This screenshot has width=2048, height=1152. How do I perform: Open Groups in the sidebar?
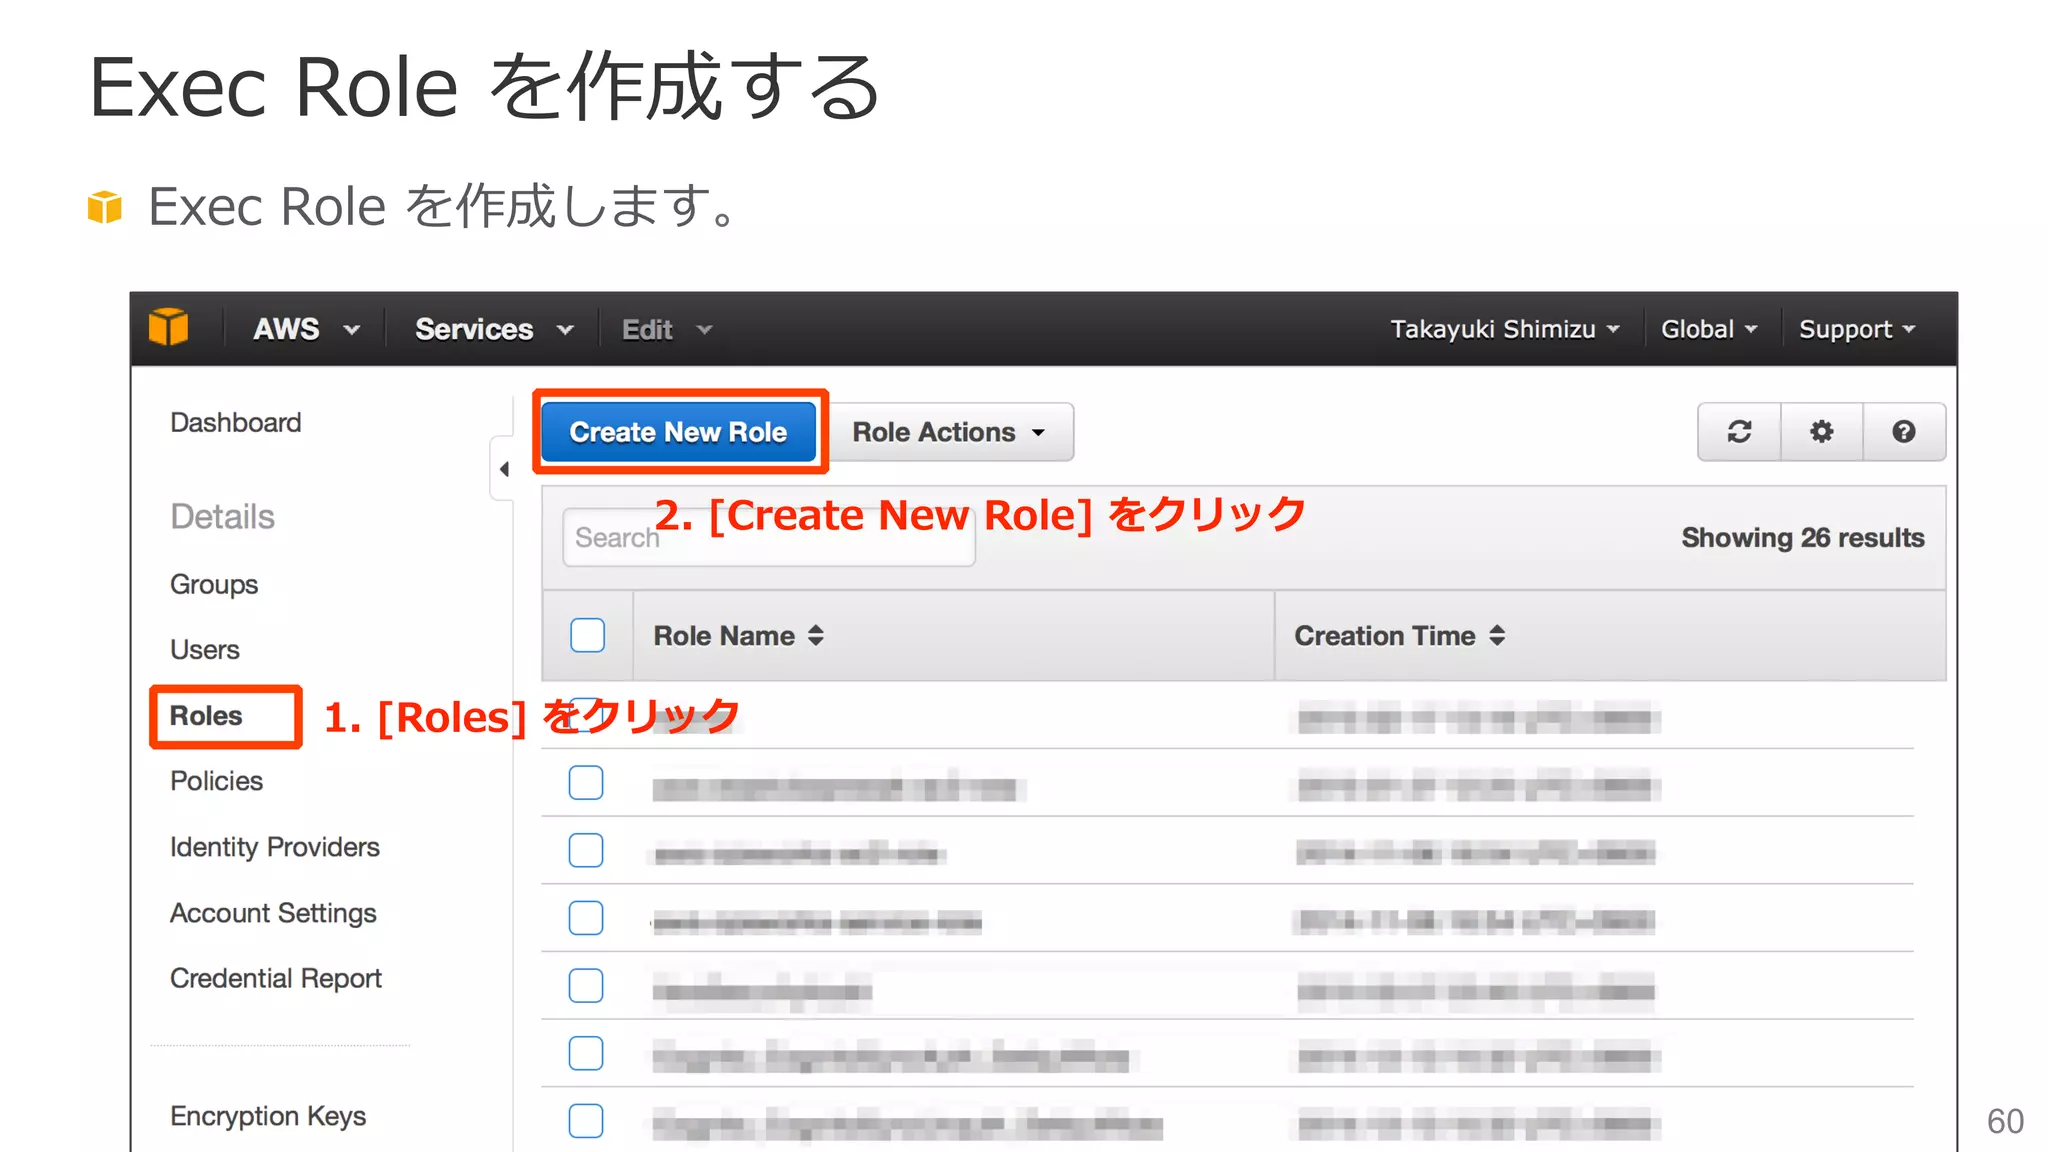click(x=214, y=584)
